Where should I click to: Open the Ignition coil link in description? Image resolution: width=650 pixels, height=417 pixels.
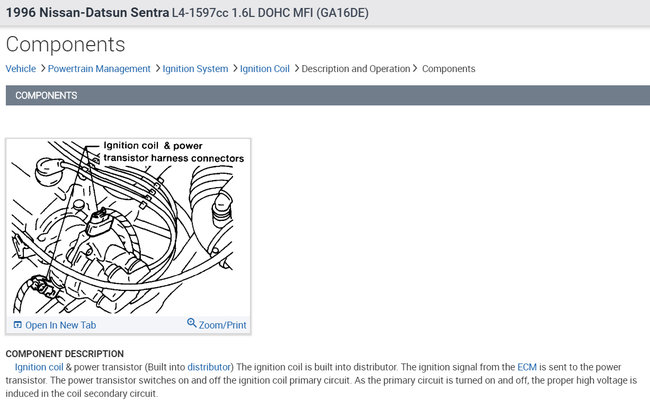point(39,367)
